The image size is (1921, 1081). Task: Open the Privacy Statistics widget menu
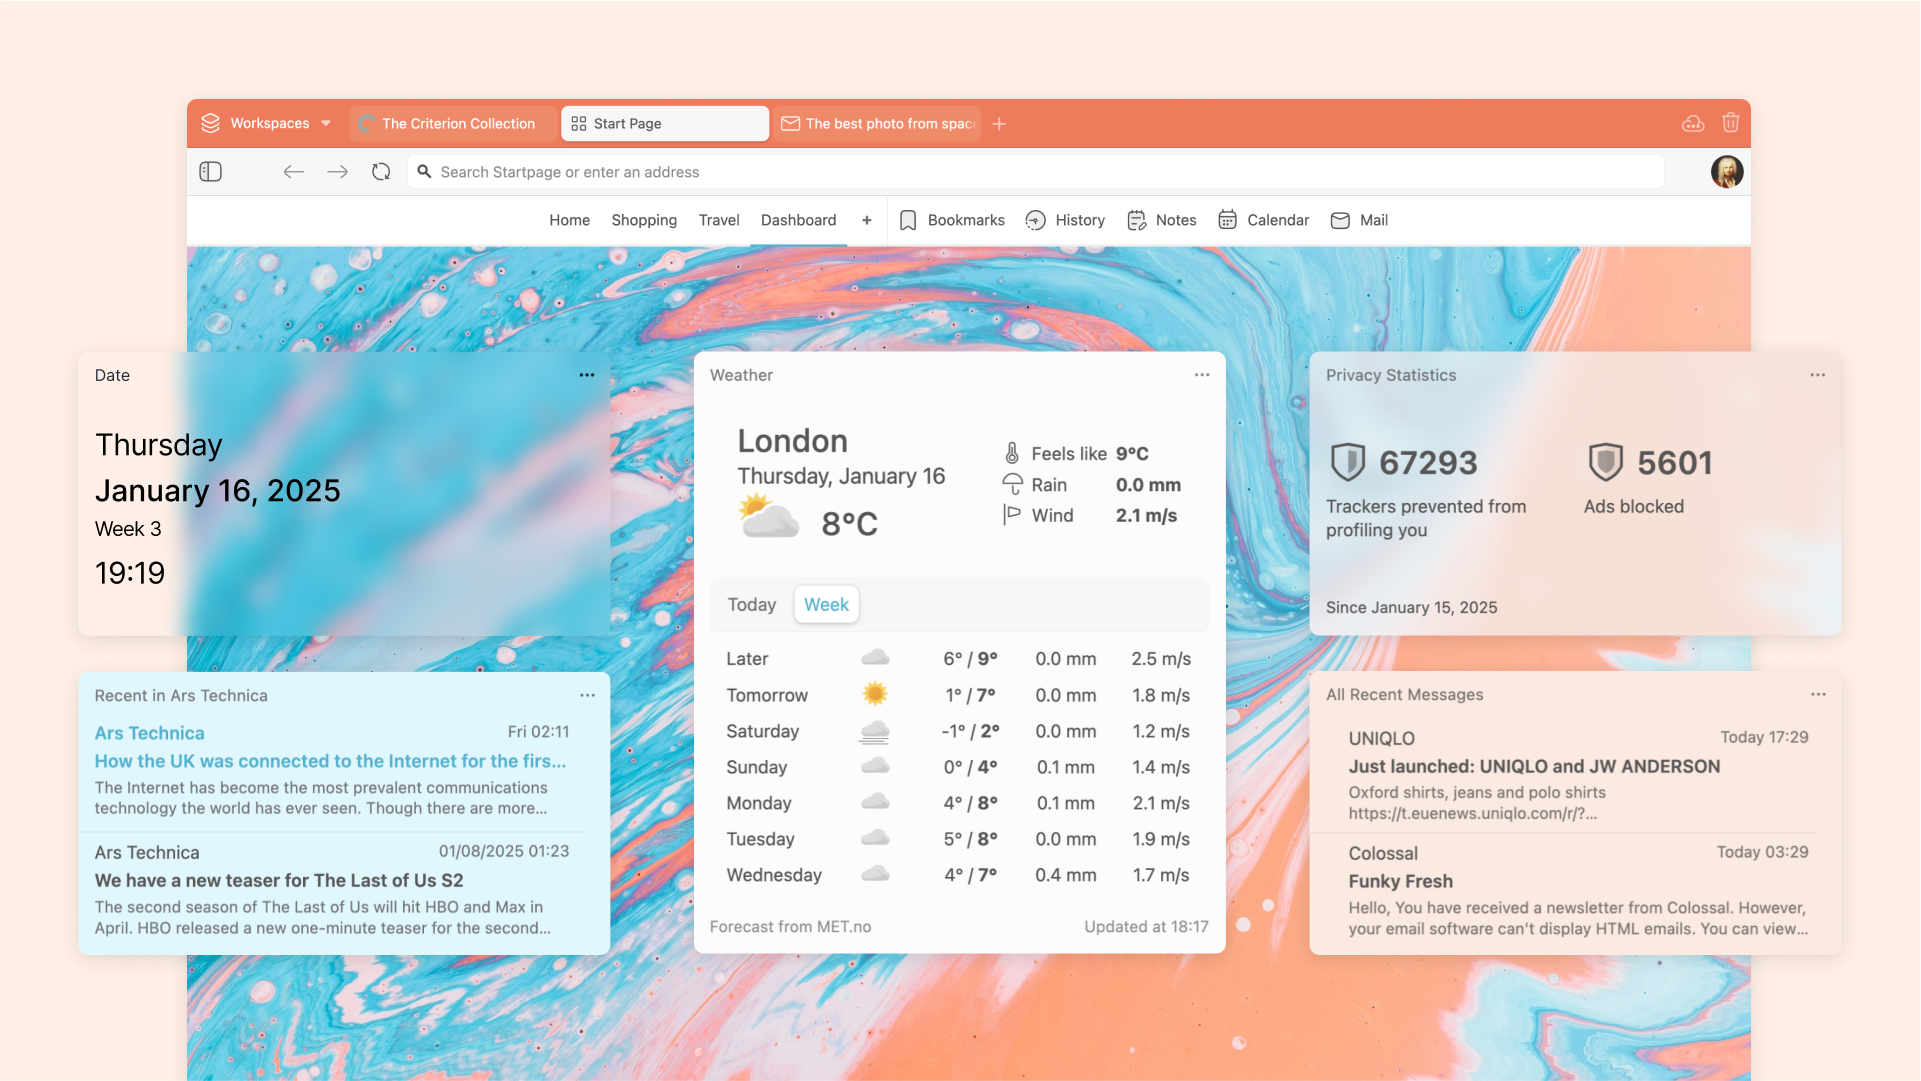tap(1817, 375)
